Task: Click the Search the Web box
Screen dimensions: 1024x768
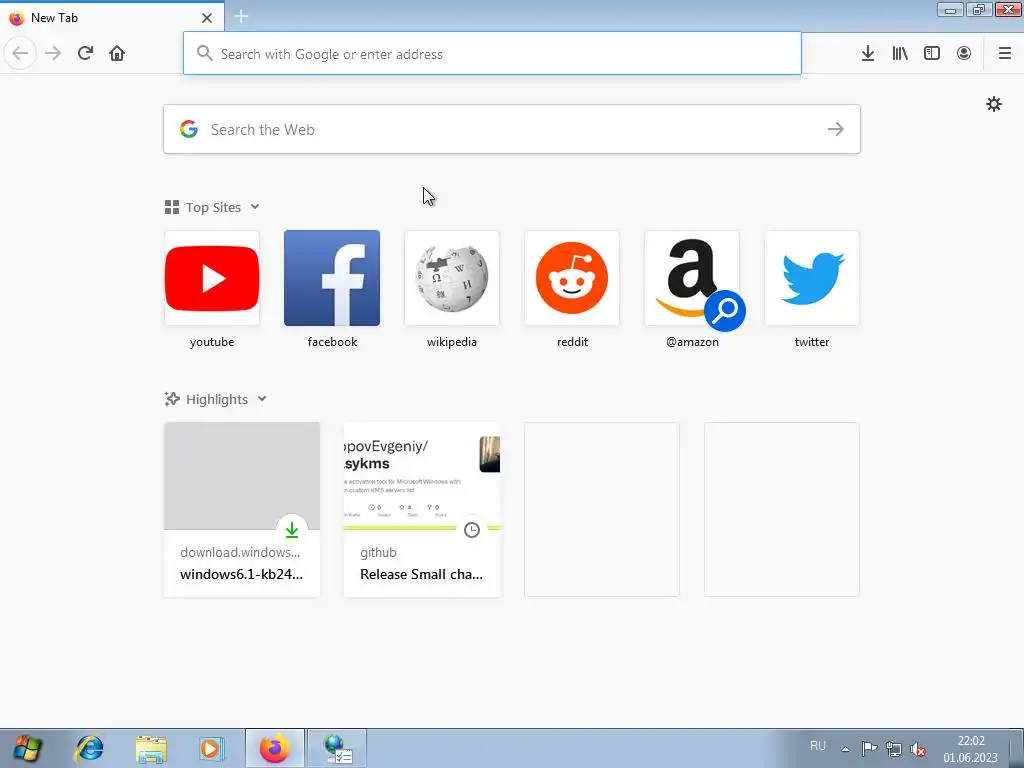Action: 511,129
